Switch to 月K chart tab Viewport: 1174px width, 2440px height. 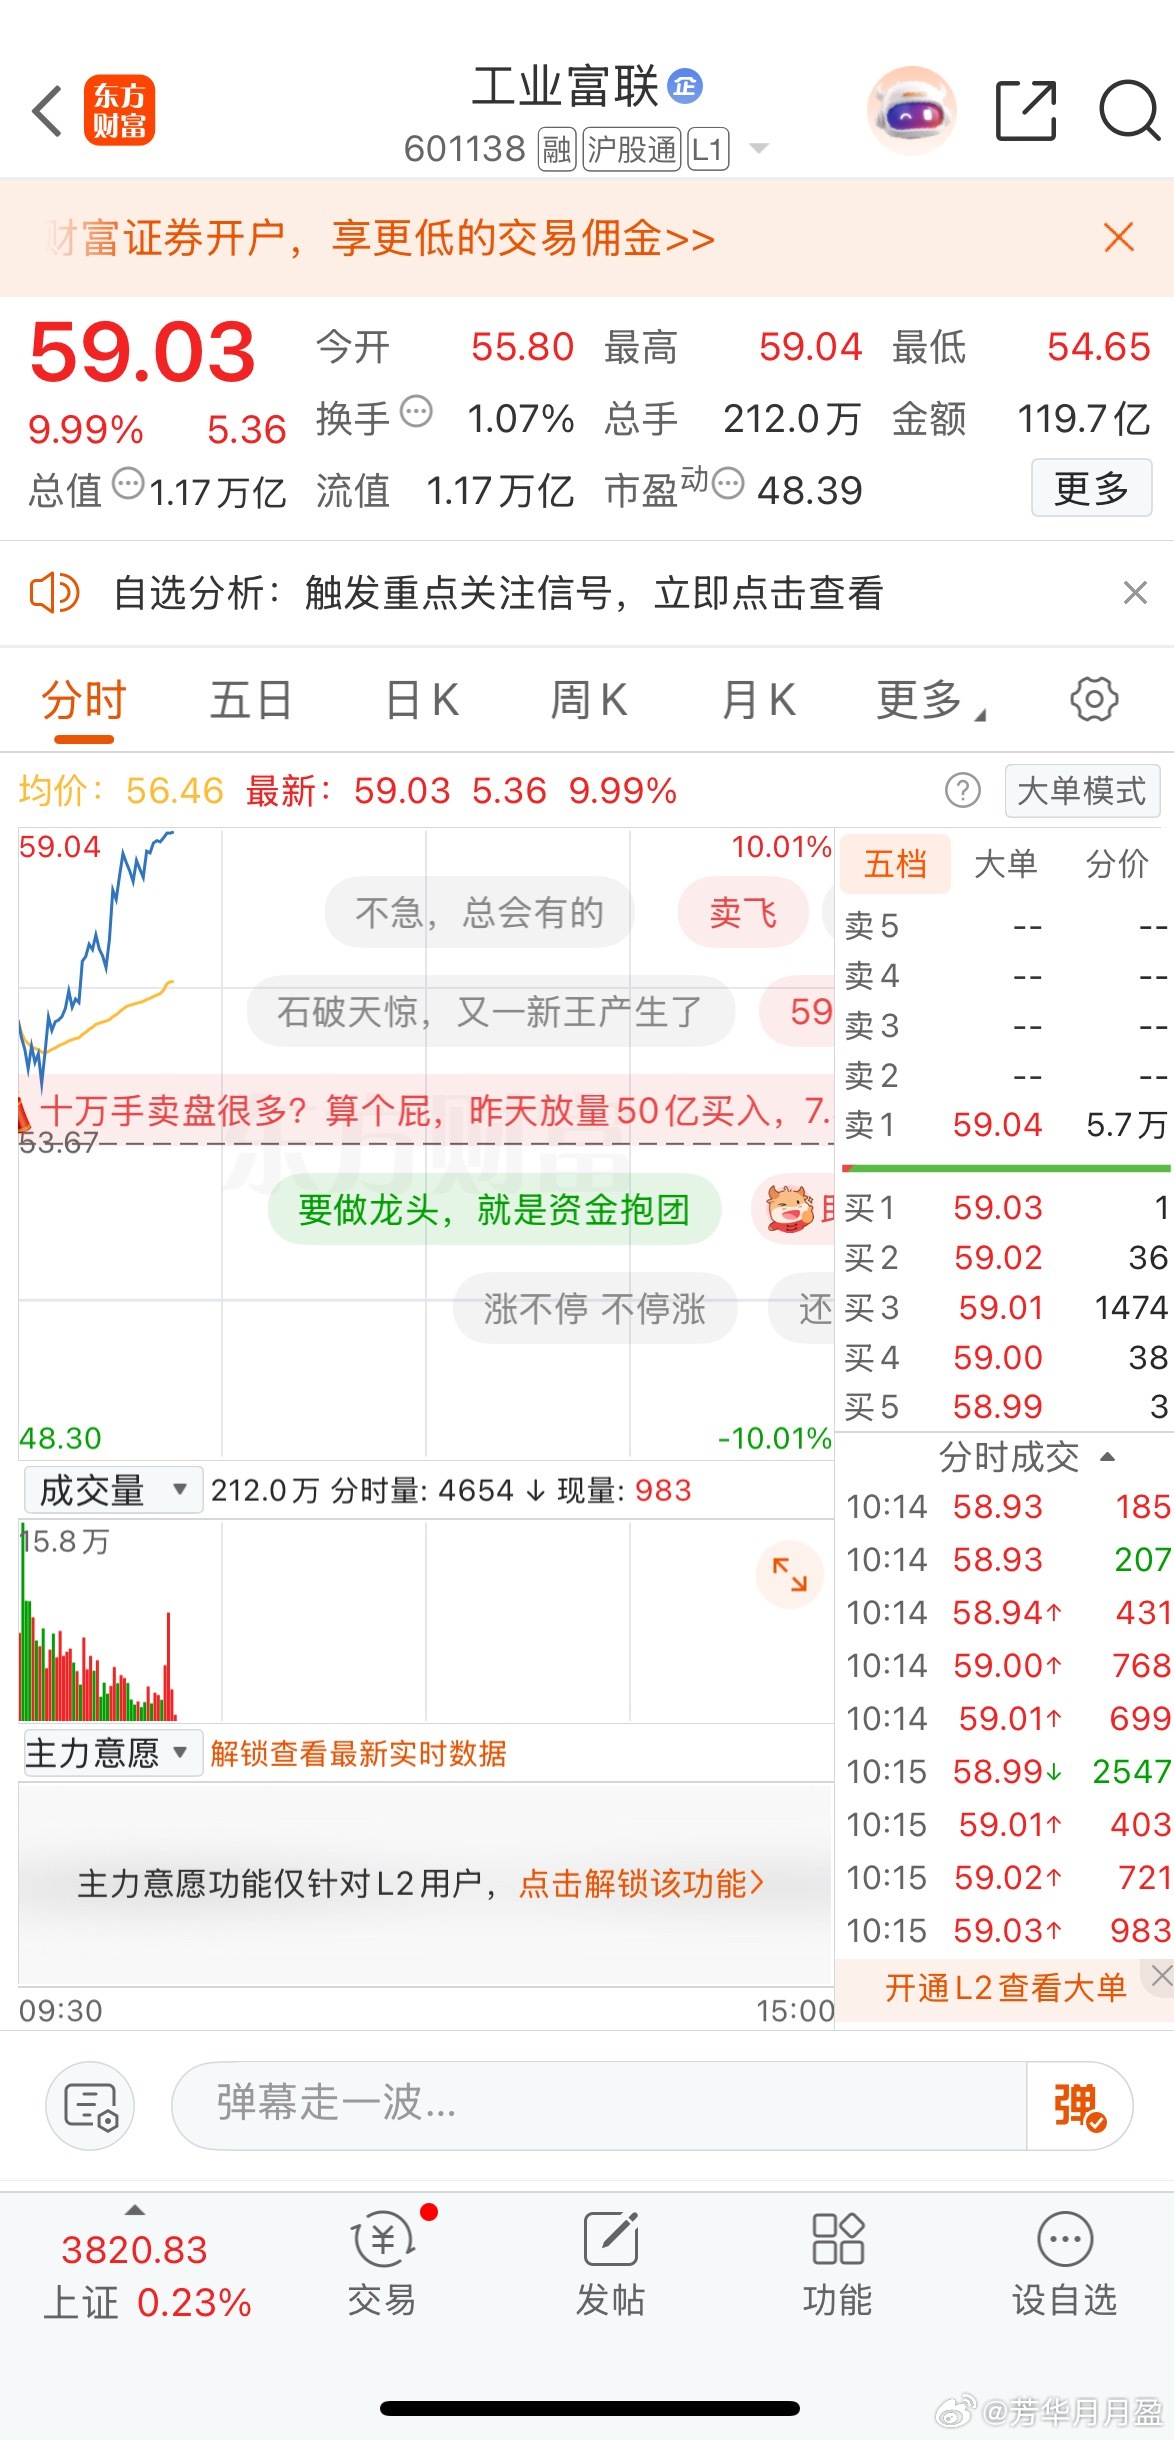[759, 700]
